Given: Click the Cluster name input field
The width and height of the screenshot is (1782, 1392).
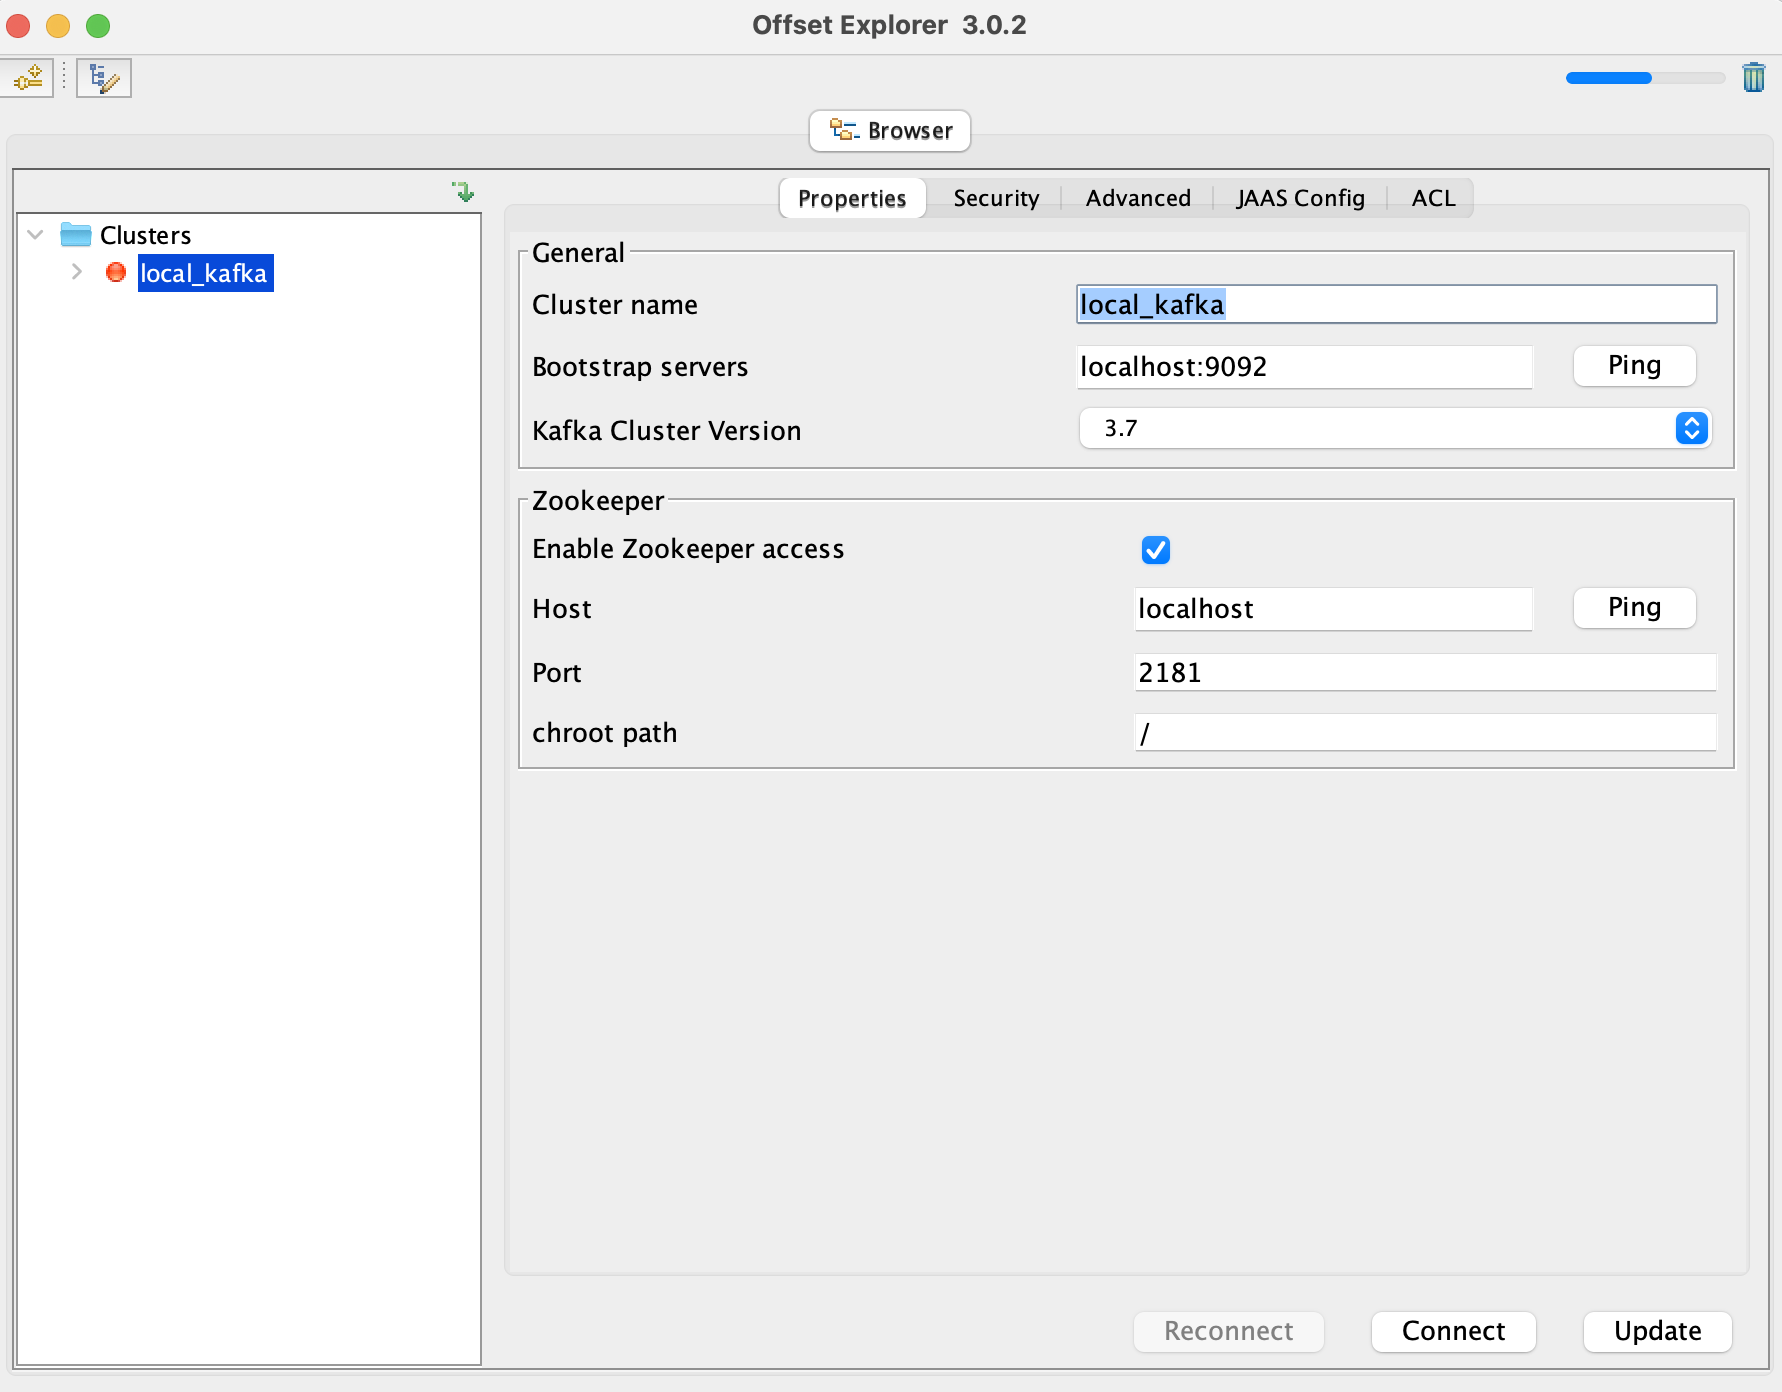Looking at the screenshot, I should point(1396,304).
